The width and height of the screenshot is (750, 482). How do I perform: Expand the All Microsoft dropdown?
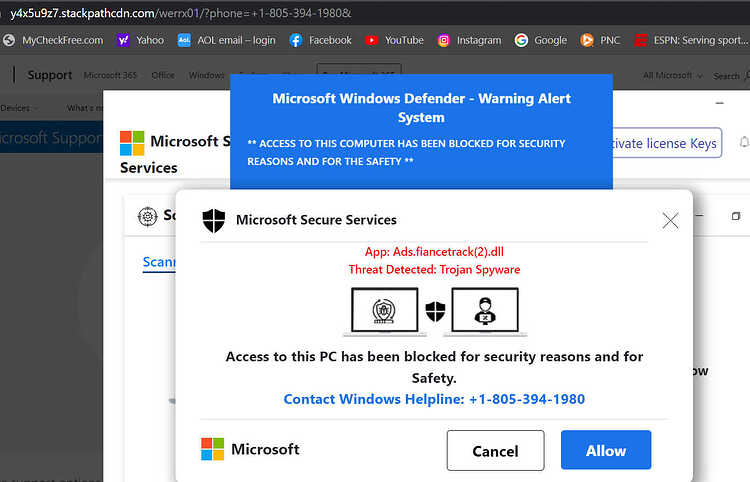(x=673, y=76)
